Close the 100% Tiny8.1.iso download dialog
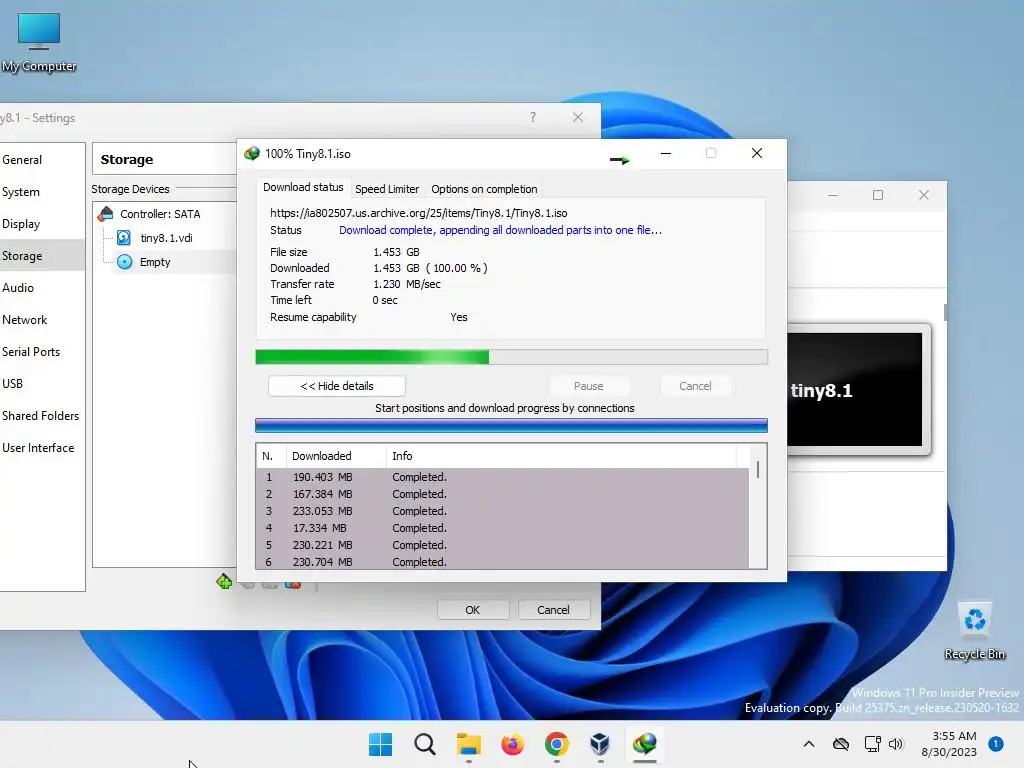 click(x=757, y=153)
